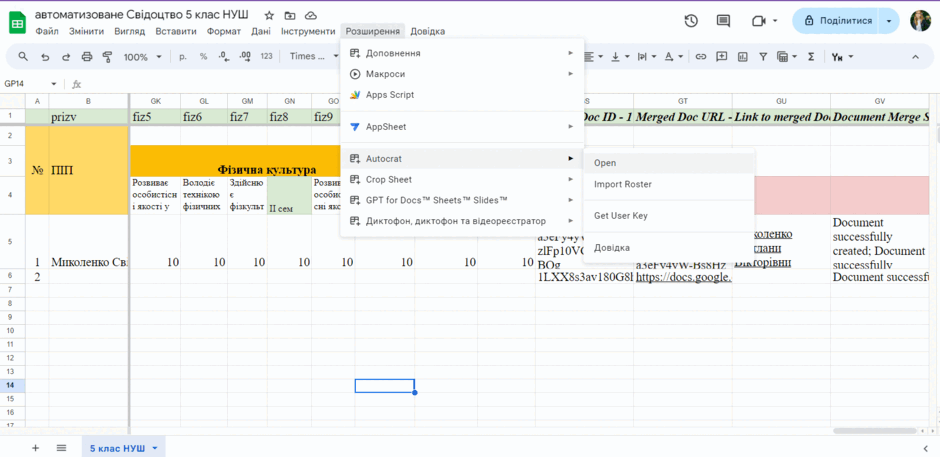Select row 14 header

click(12, 386)
